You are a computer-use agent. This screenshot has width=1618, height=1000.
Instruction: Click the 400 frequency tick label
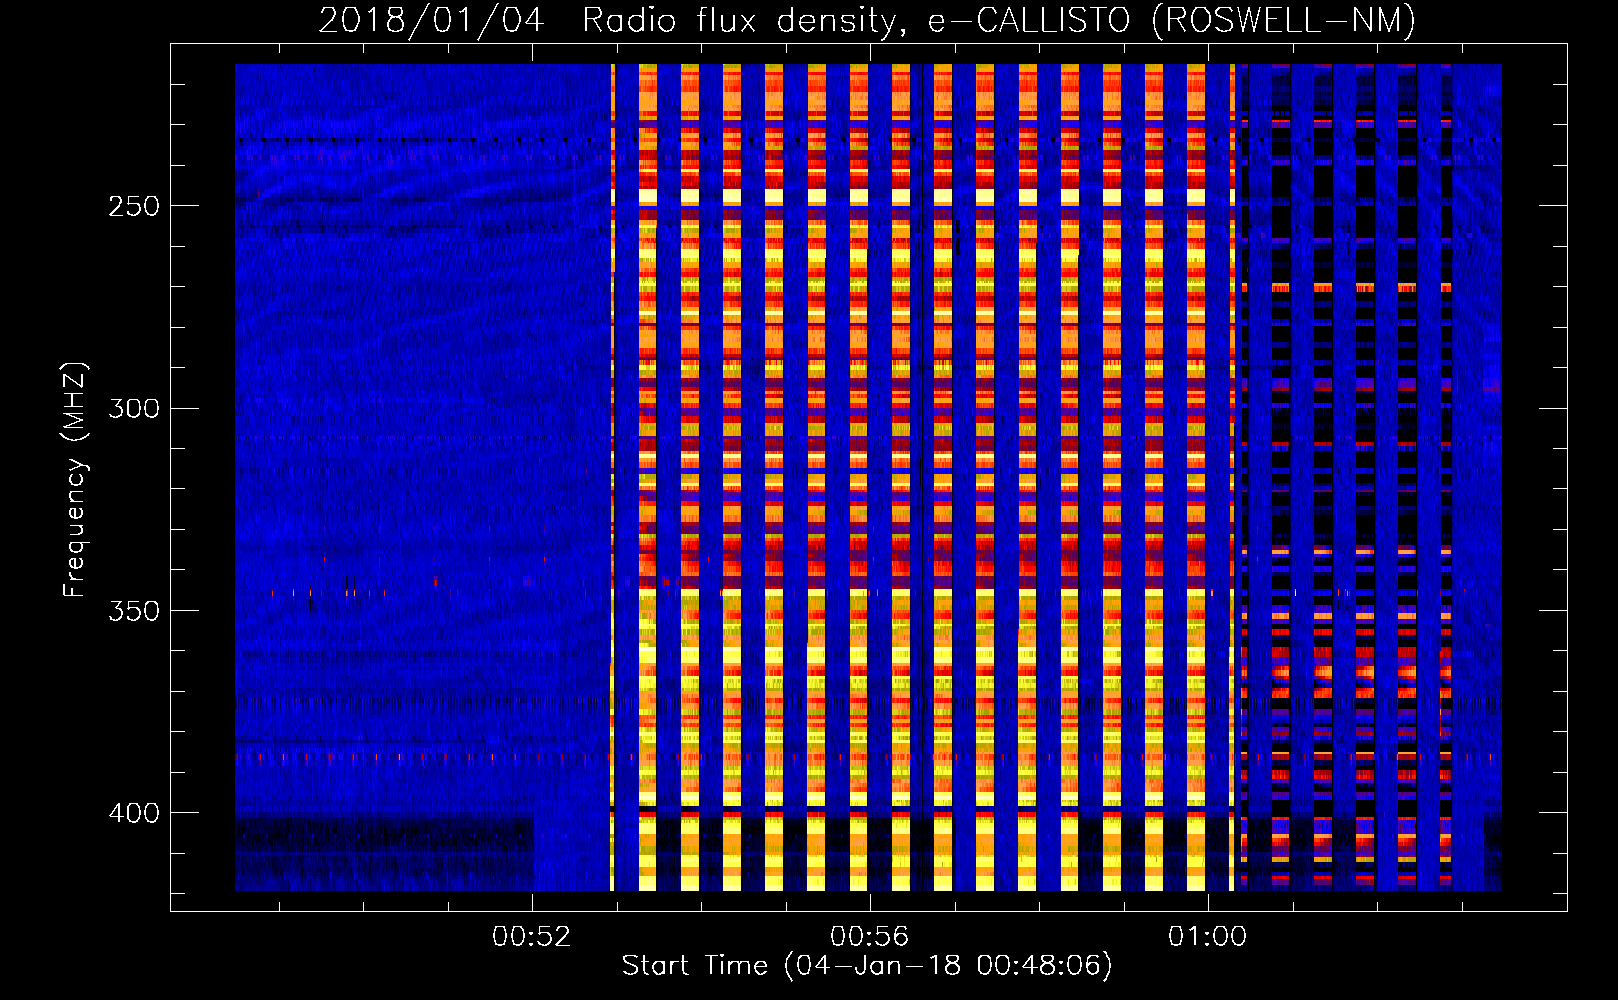pyautogui.click(x=134, y=813)
